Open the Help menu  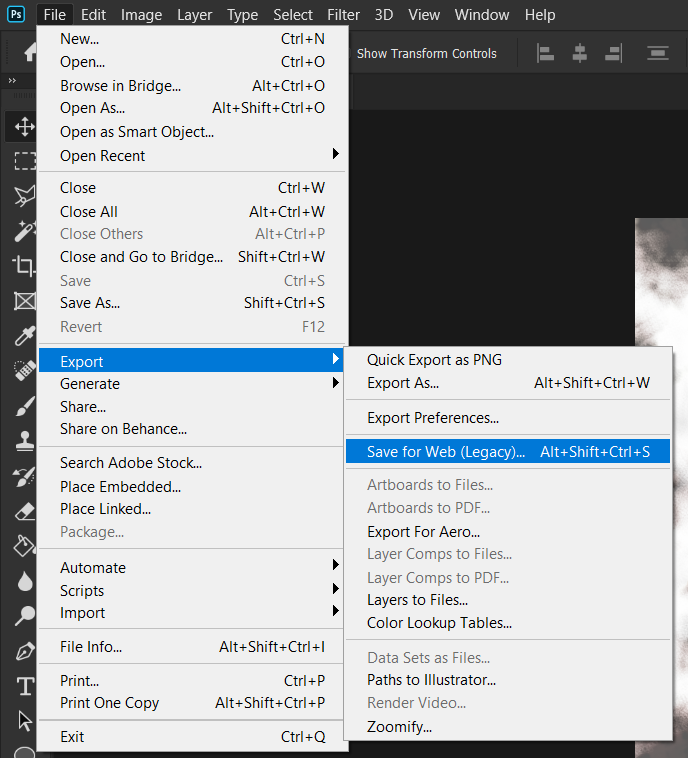click(540, 15)
